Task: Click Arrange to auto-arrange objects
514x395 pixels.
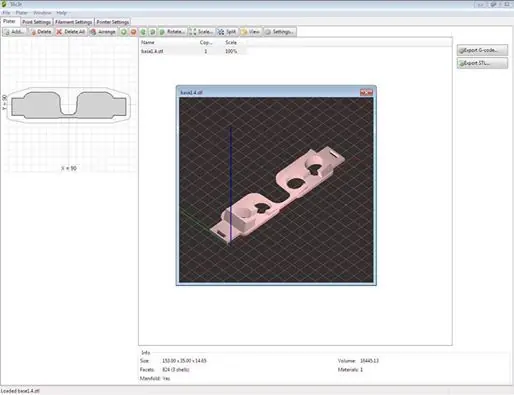Action: (x=103, y=32)
